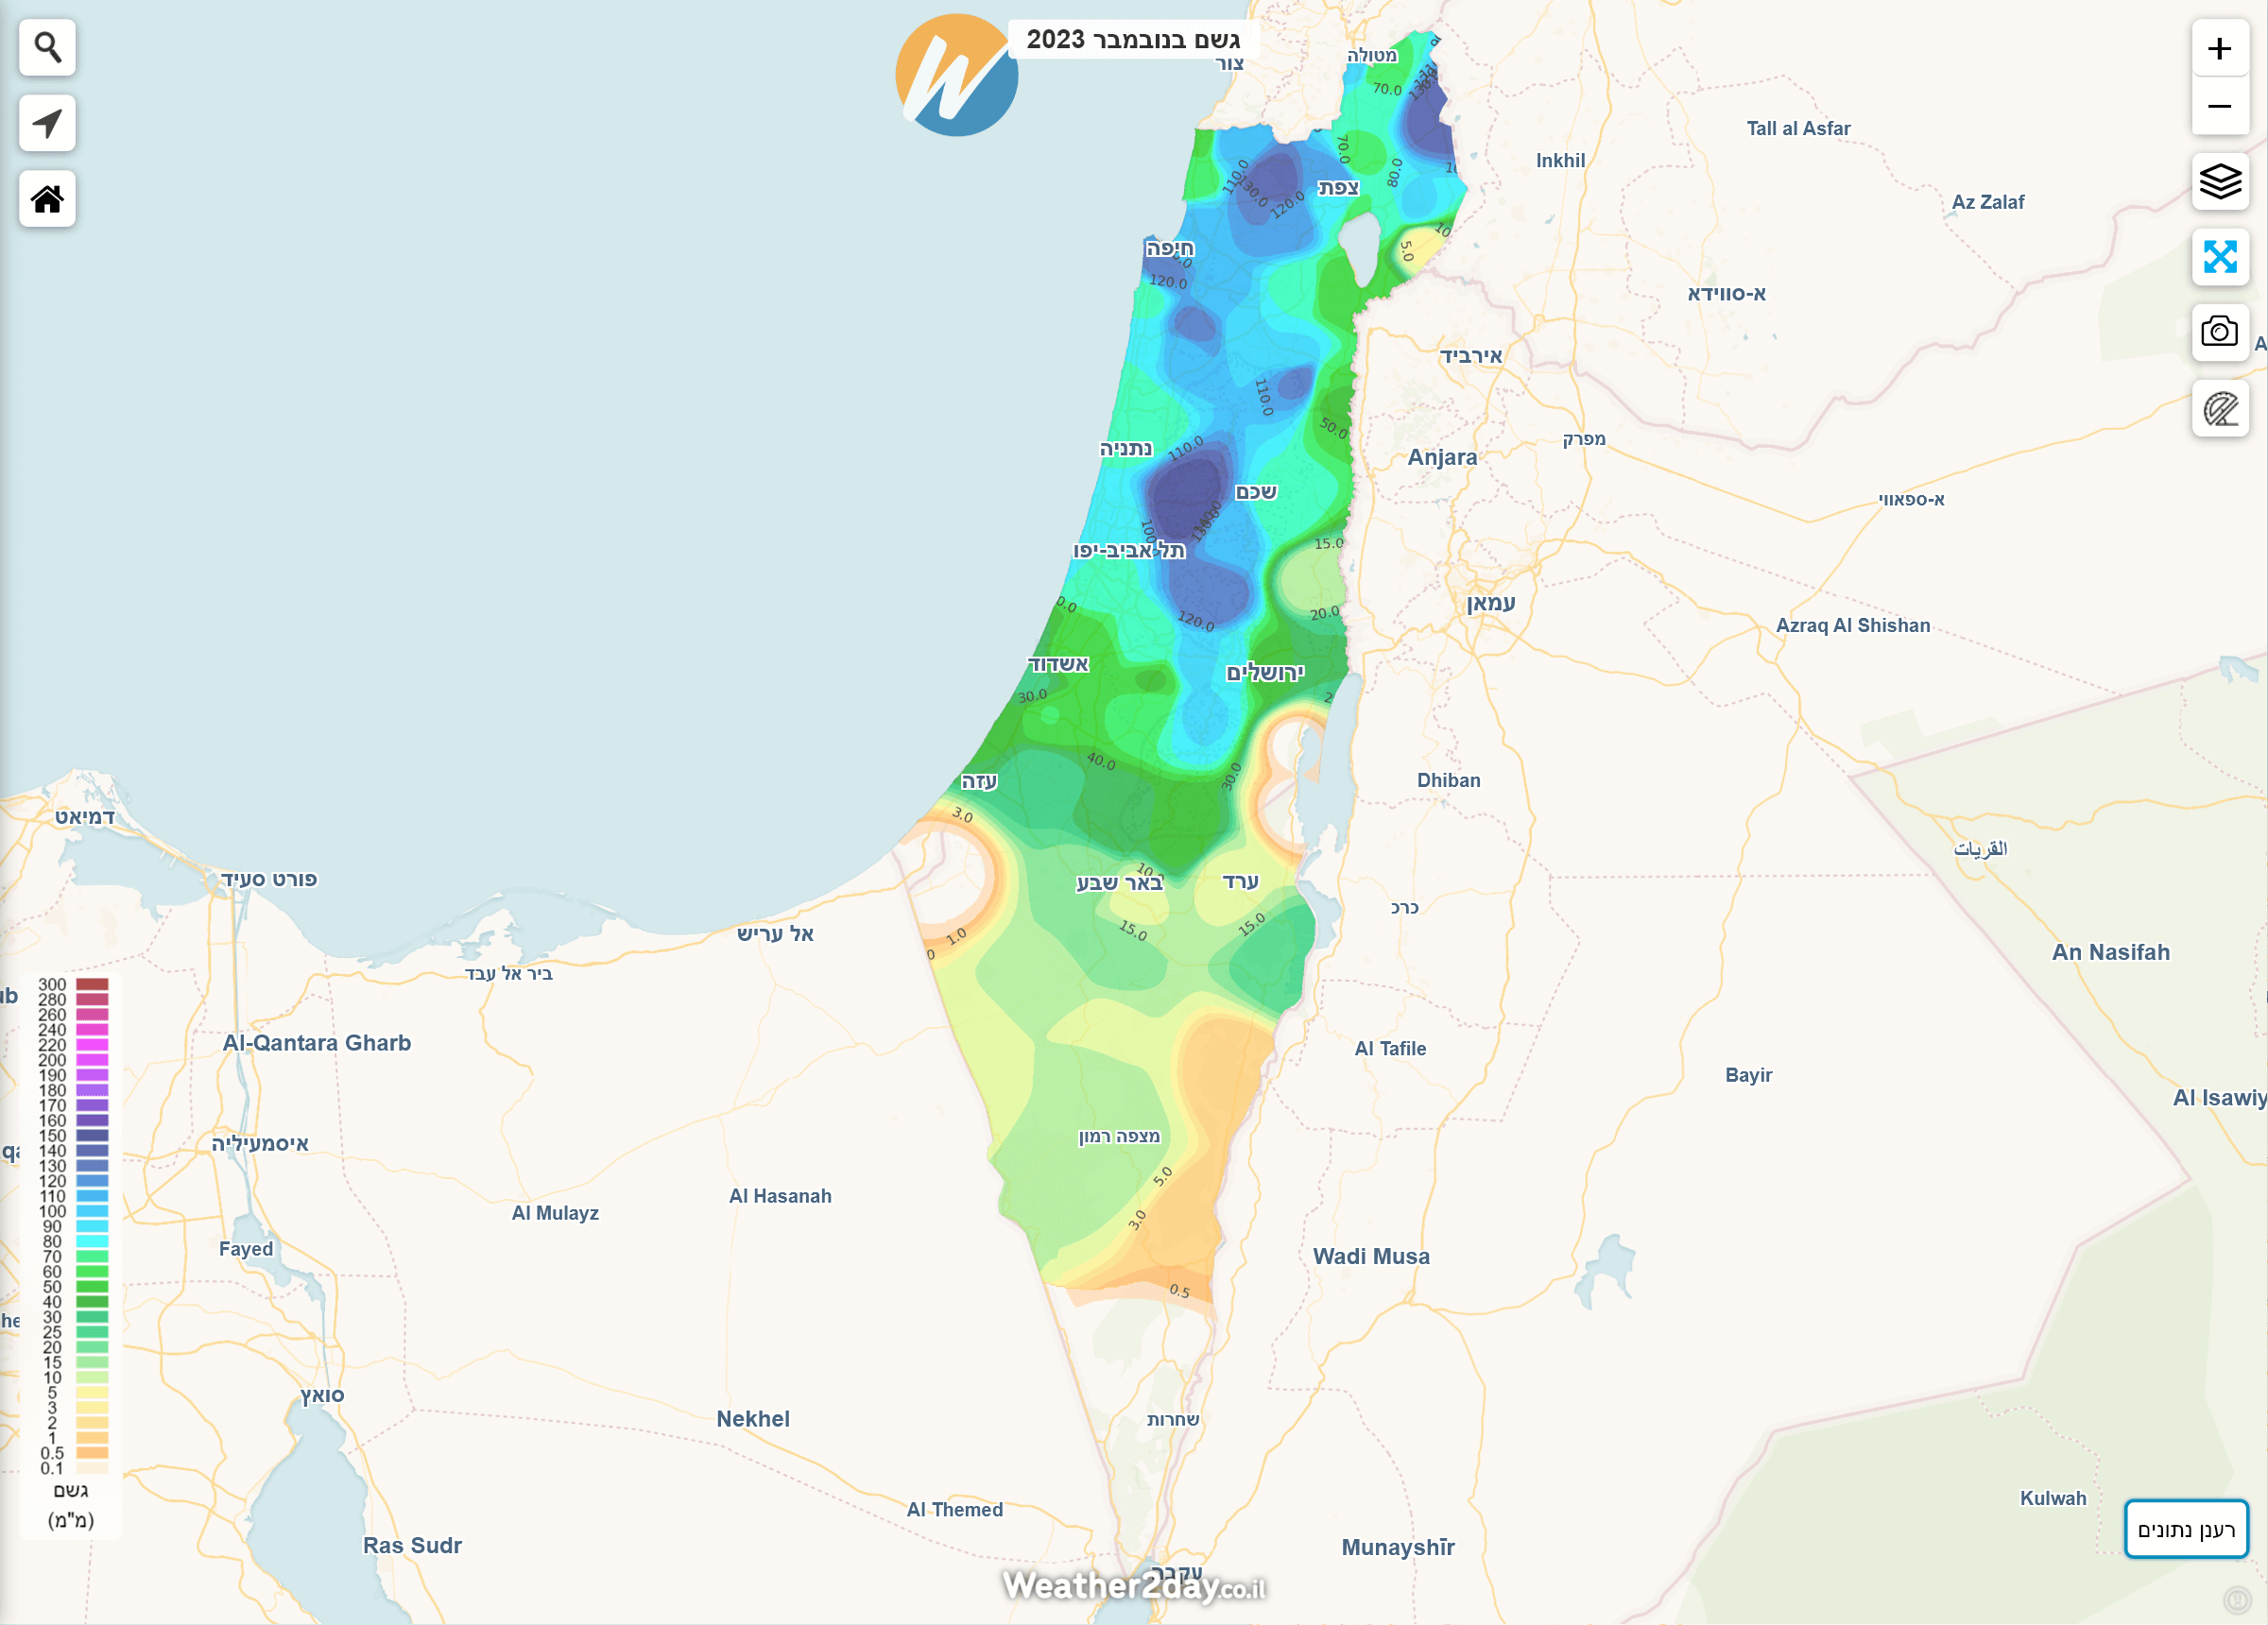Zoom in with the plus button

pyautogui.click(x=2219, y=48)
